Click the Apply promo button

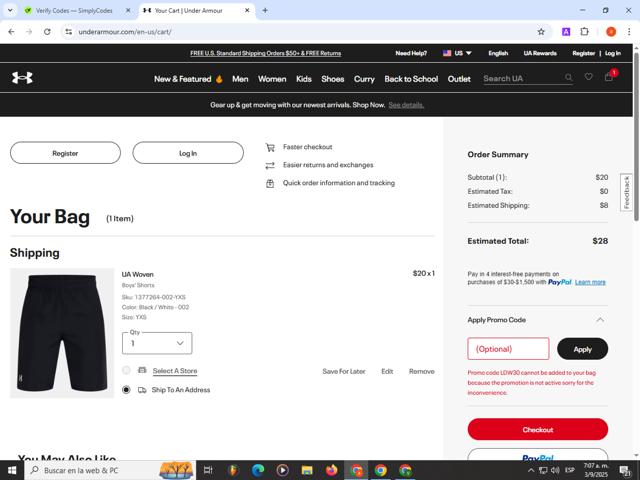[x=582, y=349]
